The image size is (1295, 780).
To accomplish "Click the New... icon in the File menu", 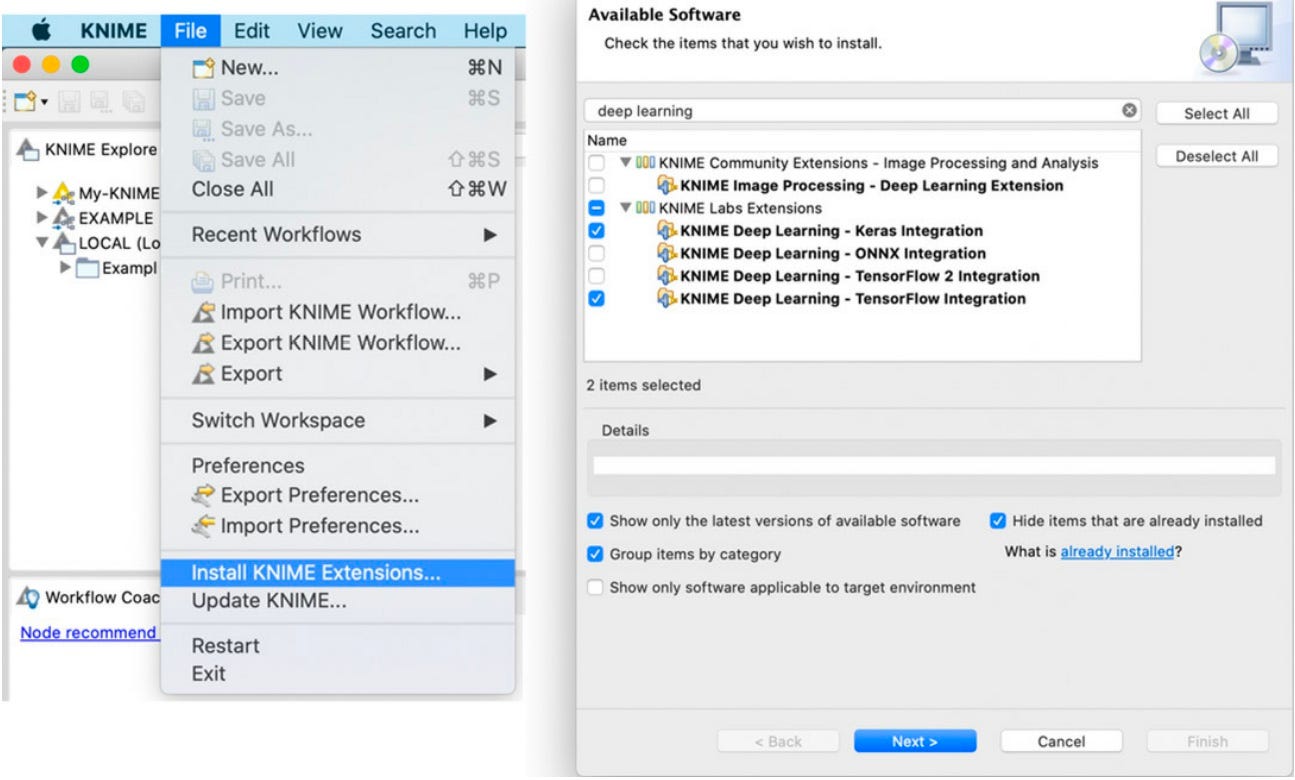I will [204, 69].
